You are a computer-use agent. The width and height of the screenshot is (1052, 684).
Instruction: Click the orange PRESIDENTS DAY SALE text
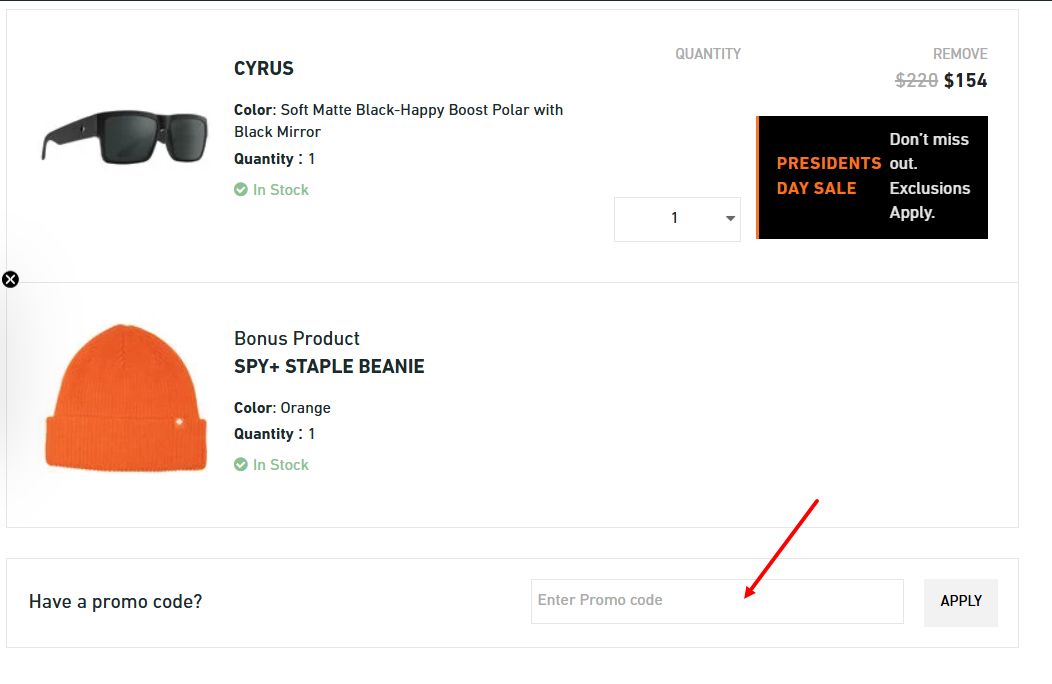click(829, 175)
